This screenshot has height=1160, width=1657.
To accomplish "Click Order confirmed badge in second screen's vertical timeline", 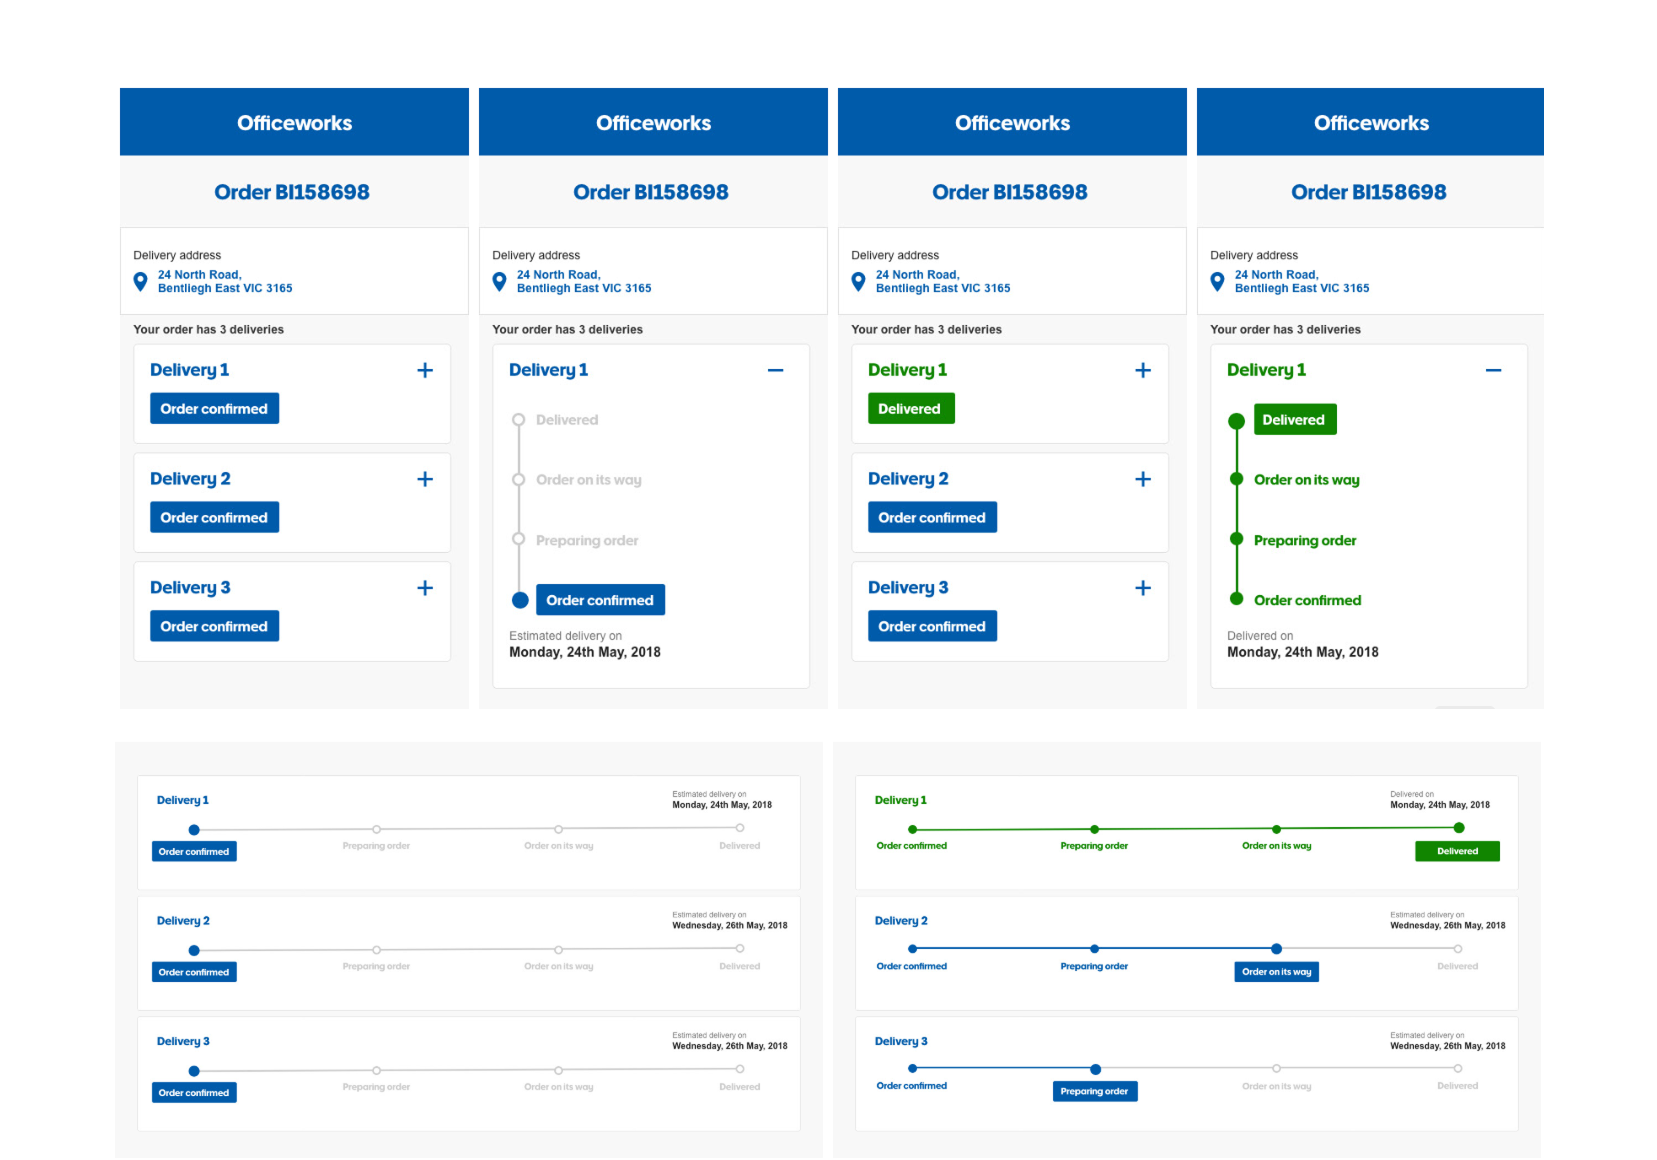I will click(600, 600).
